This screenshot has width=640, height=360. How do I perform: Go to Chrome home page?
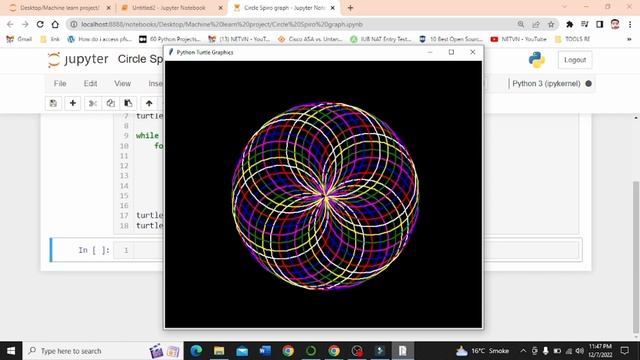[55, 24]
